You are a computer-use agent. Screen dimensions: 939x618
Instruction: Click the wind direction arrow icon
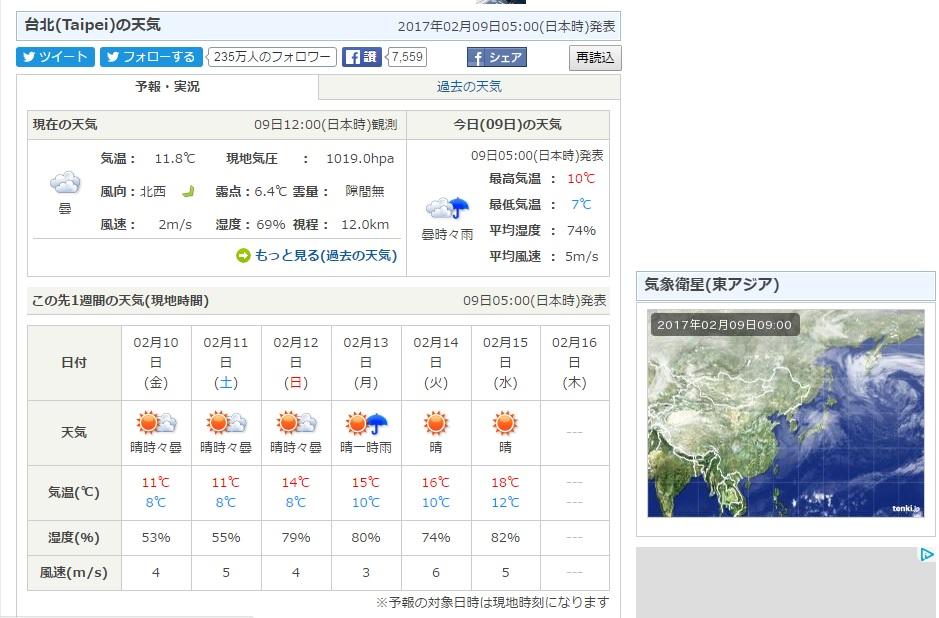point(189,192)
